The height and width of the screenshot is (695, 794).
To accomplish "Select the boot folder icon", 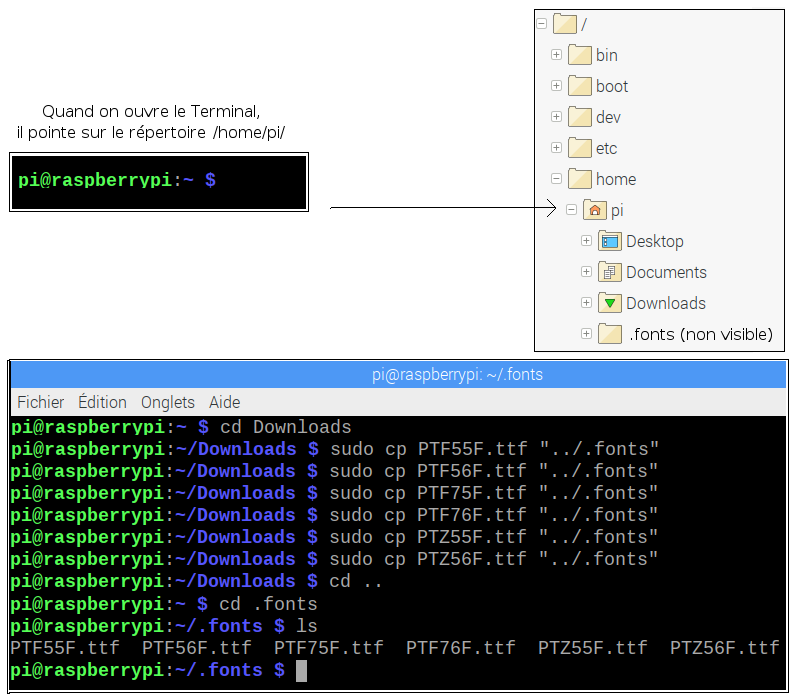I will 580,86.
